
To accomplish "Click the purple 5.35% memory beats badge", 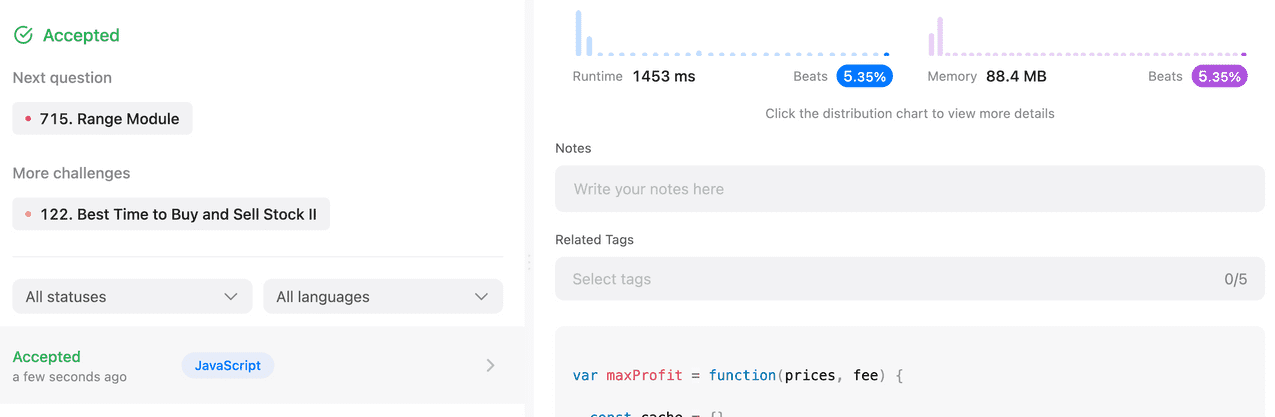I will [1219, 76].
